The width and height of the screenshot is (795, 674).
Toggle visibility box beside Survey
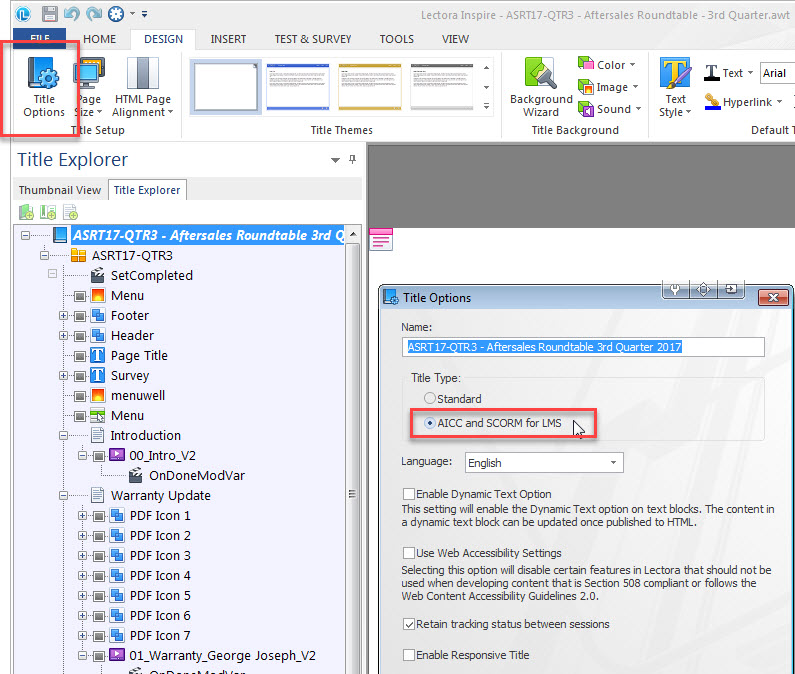click(80, 376)
